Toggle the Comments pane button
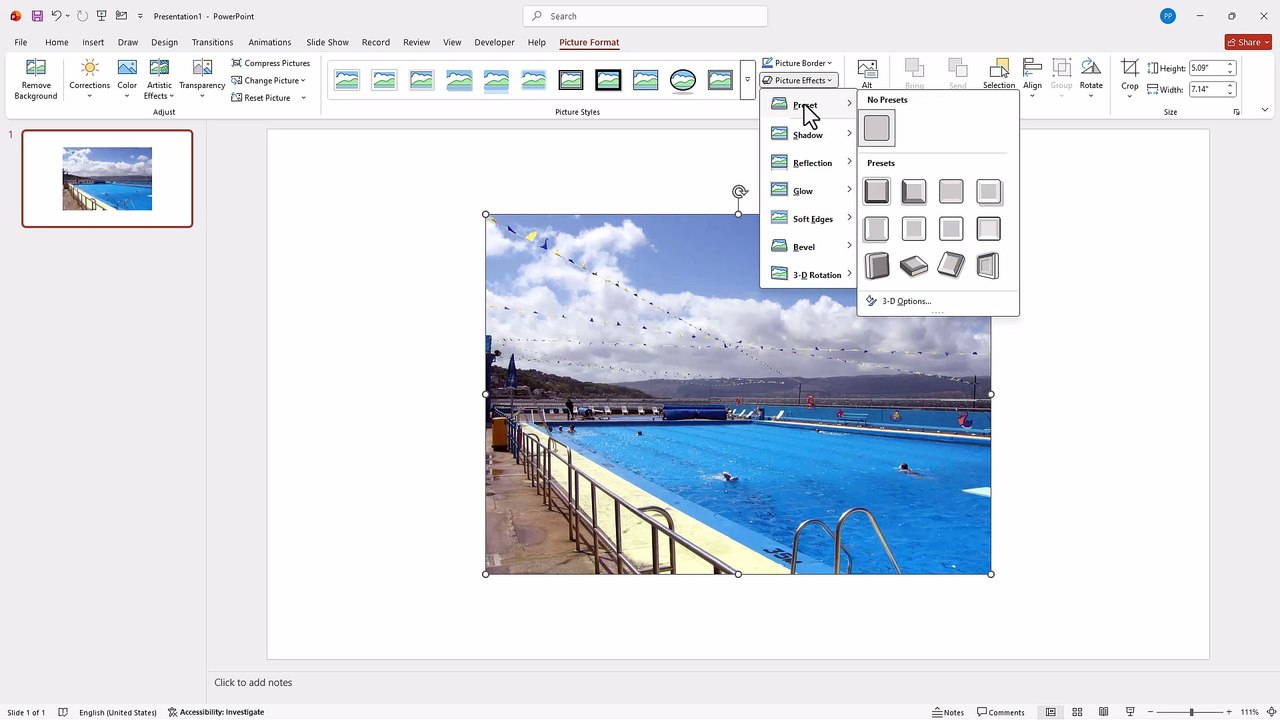This screenshot has height=720, width=1280. point(999,712)
